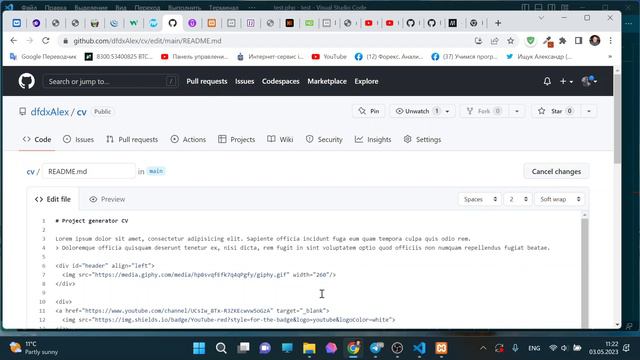The height and width of the screenshot is (360, 640).
Task: Expand the Fork options arrow
Action: (517, 111)
